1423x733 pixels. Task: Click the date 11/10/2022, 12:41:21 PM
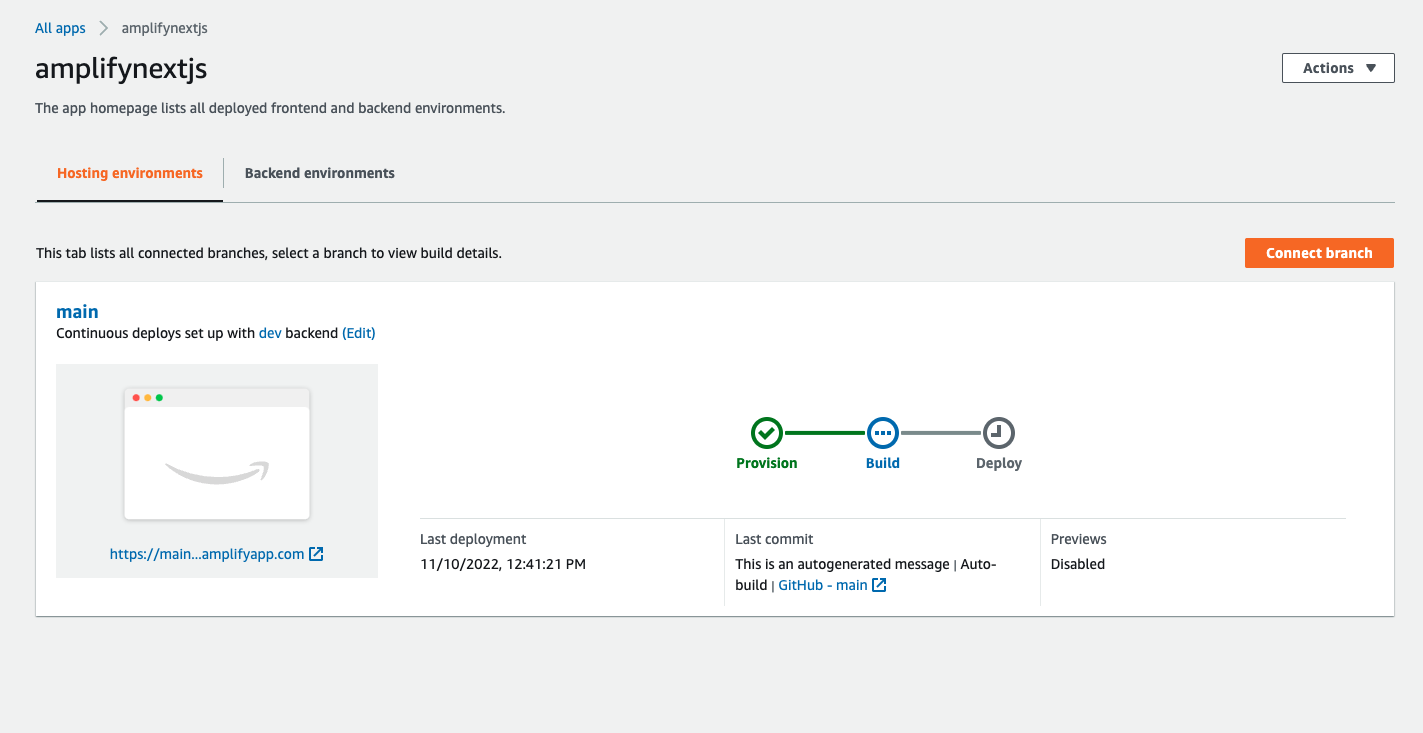[x=503, y=564]
